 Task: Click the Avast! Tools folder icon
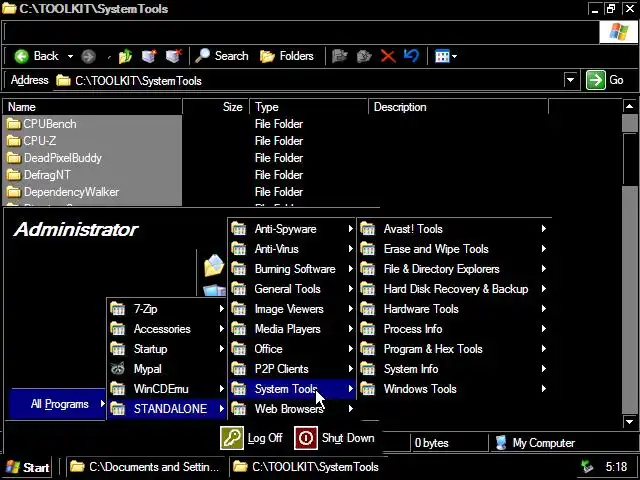click(x=368, y=229)
